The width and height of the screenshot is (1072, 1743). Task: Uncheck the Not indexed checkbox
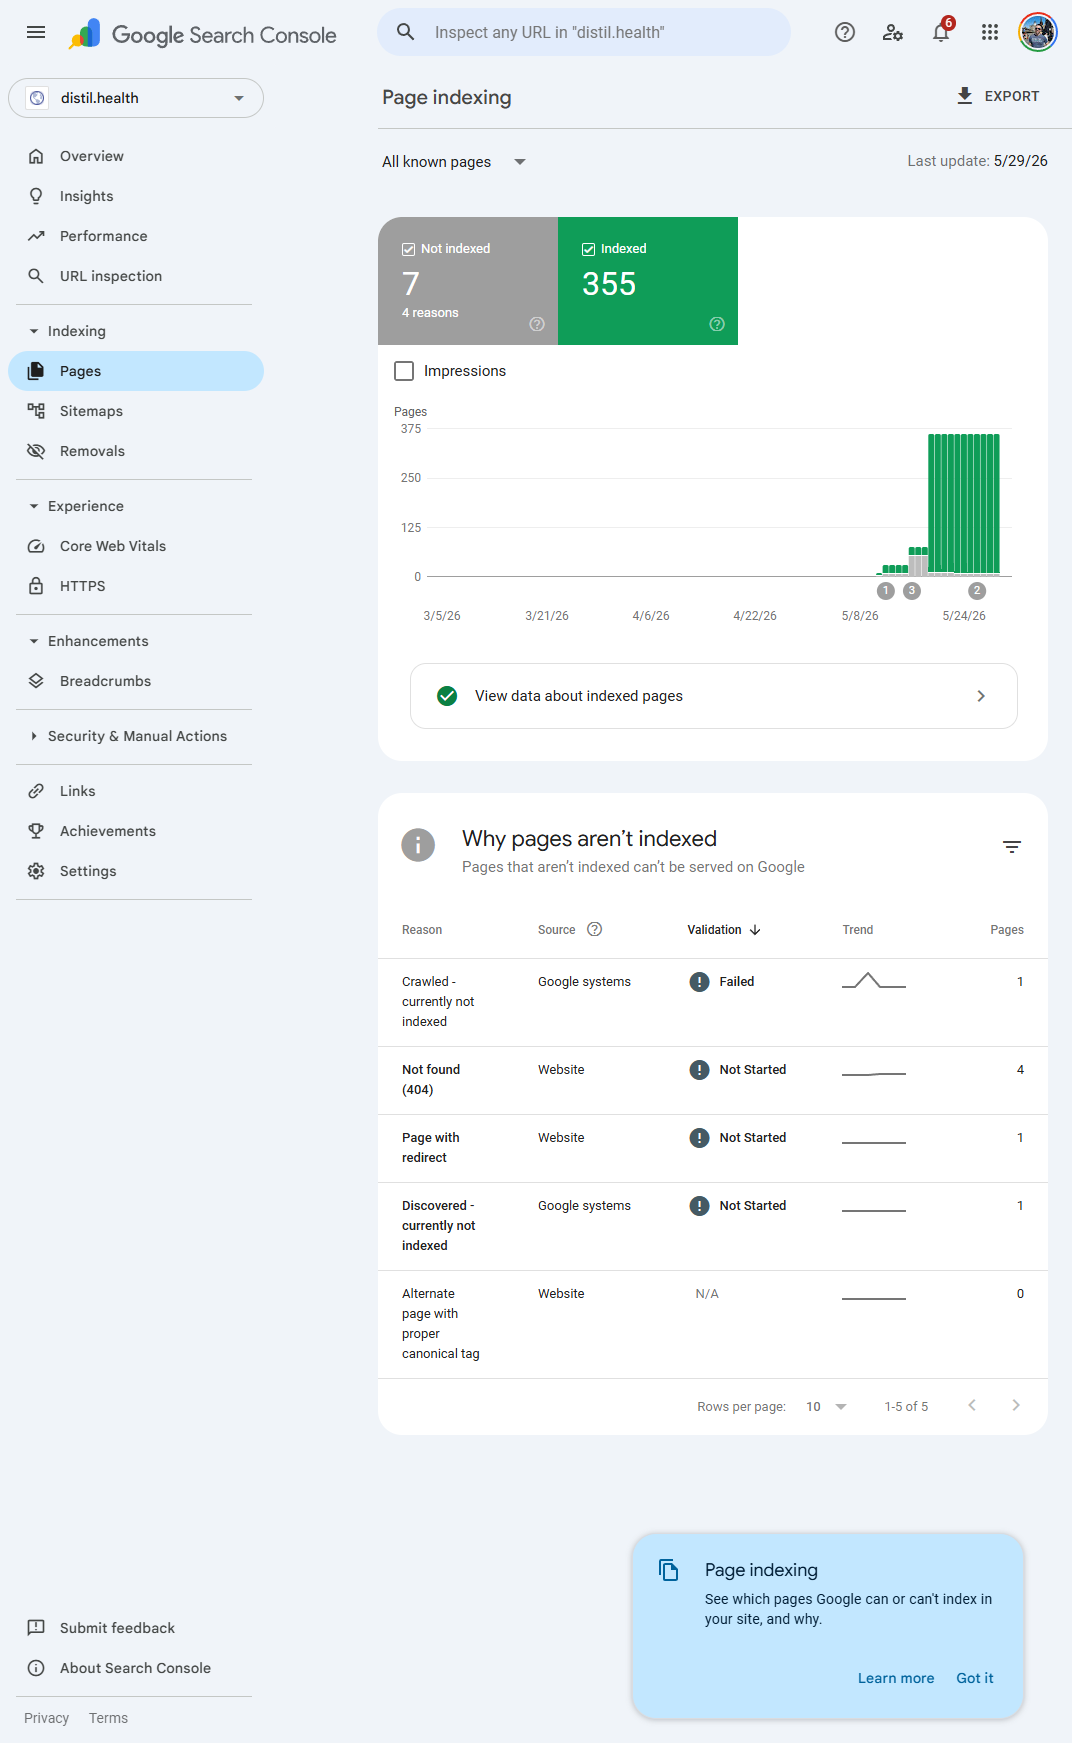[x=408, y=249]
